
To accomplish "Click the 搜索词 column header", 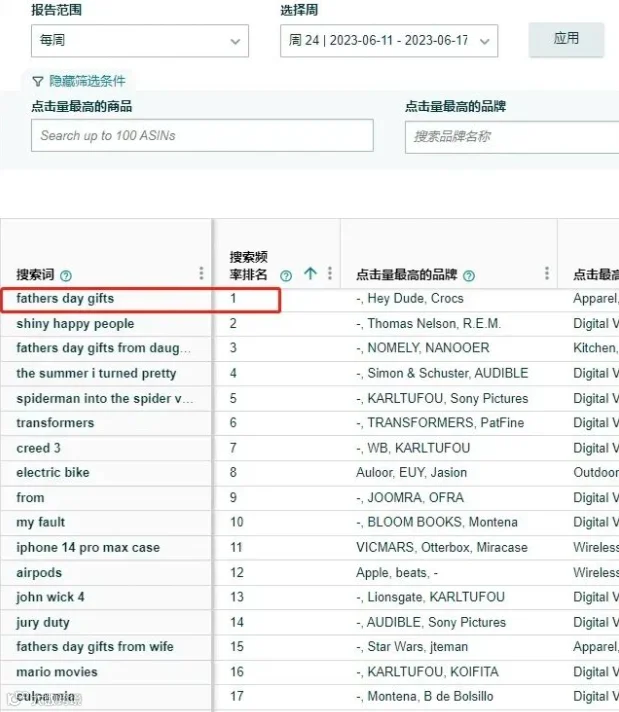I will (x=35, y=275).
